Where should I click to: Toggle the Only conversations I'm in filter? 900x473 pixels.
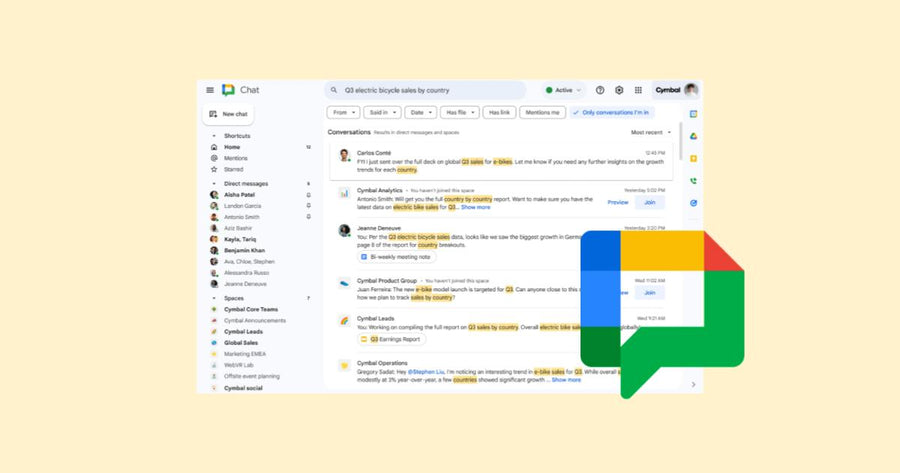[612, 113]
